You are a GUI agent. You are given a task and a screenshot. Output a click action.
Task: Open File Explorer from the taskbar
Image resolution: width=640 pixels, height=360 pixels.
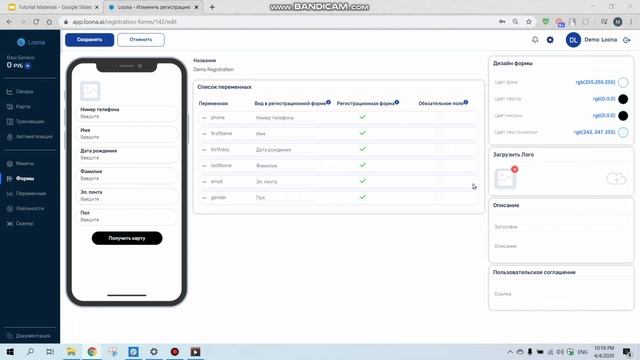coord(71,351)
